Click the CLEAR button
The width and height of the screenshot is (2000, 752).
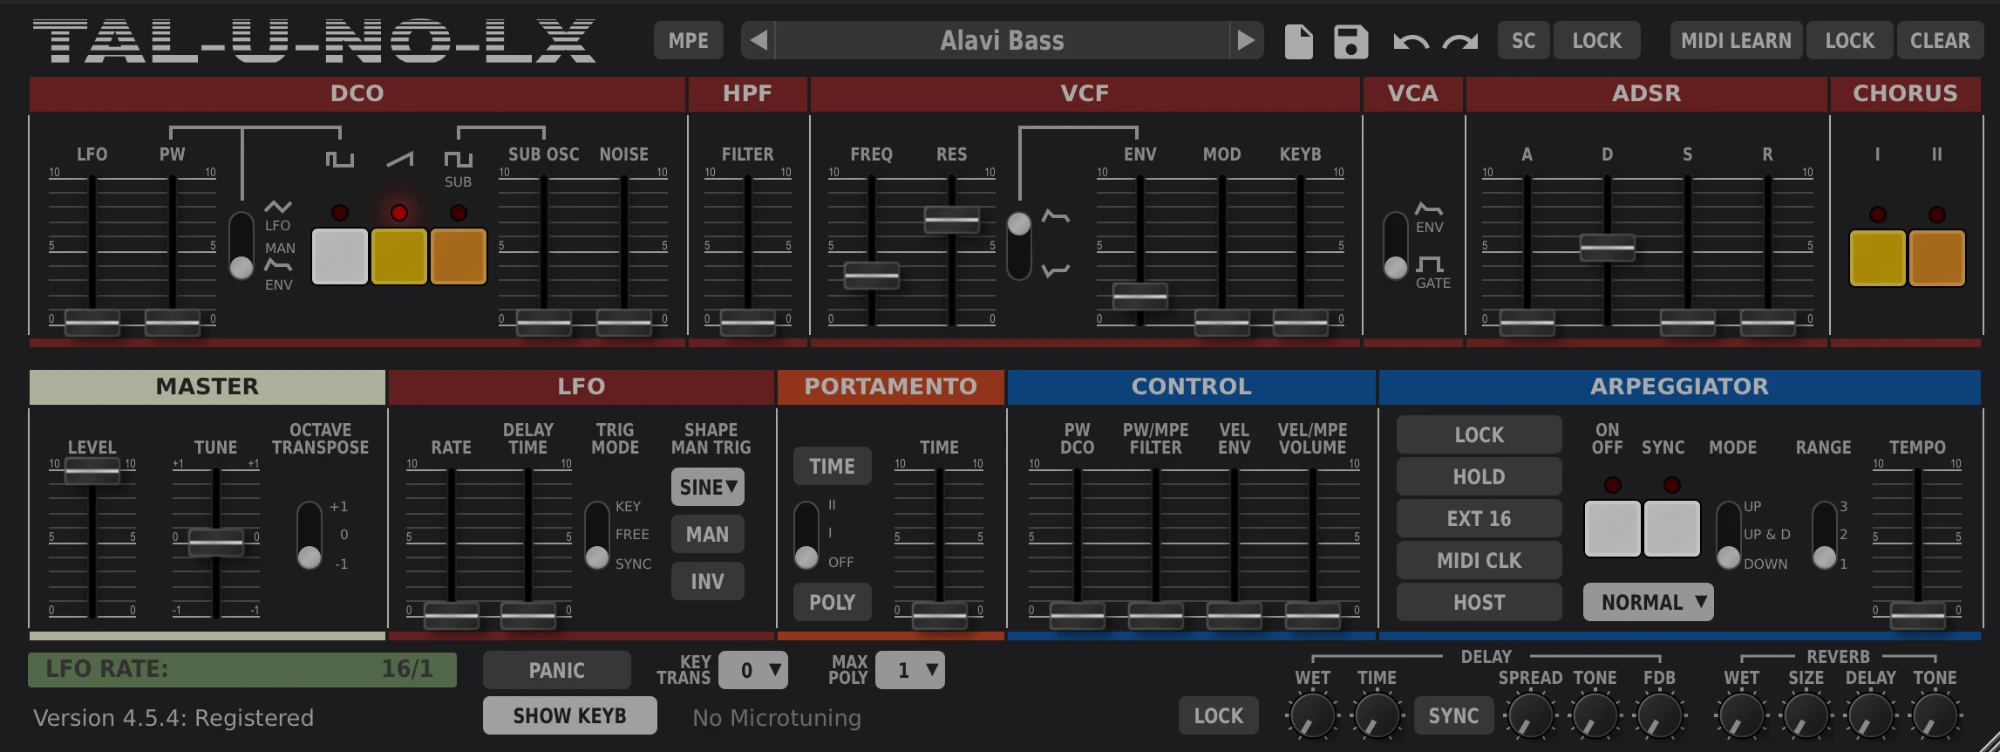pos(1940,41)
